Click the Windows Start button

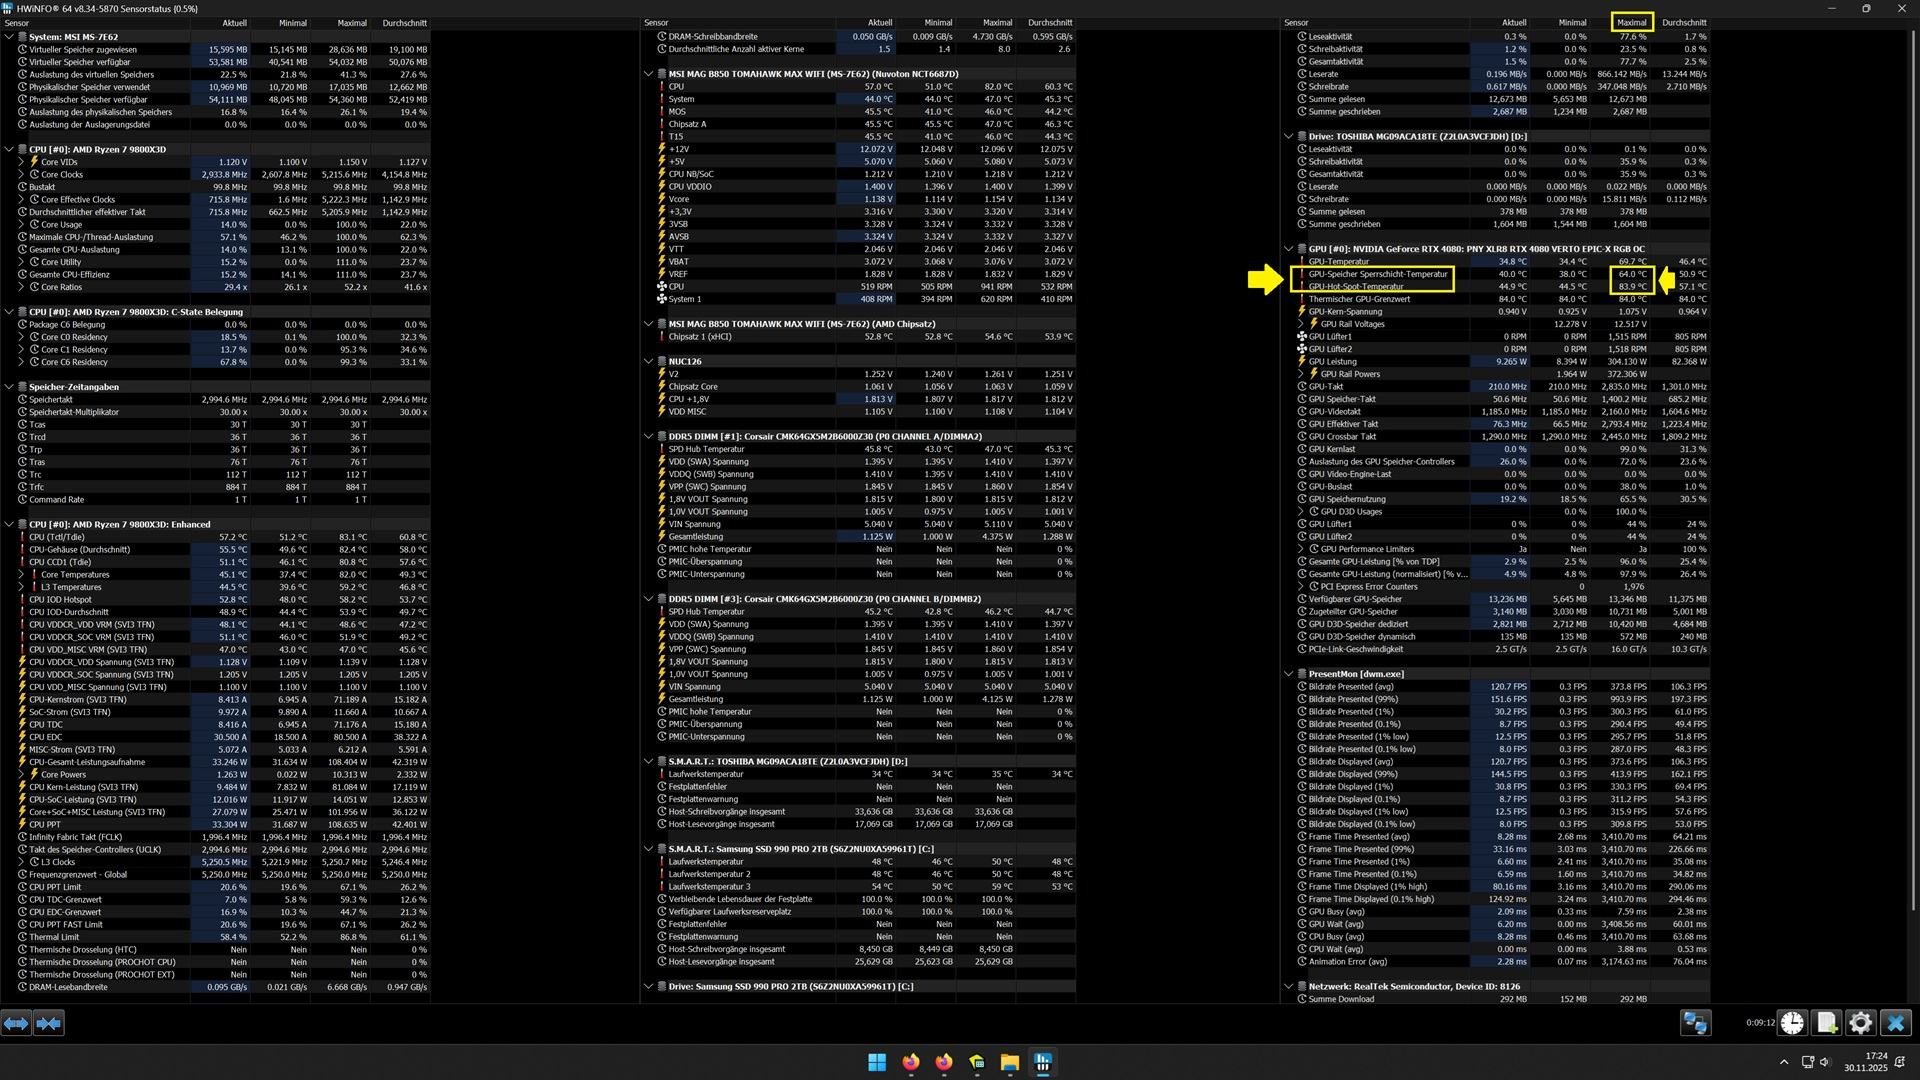tap(877, 1062)
